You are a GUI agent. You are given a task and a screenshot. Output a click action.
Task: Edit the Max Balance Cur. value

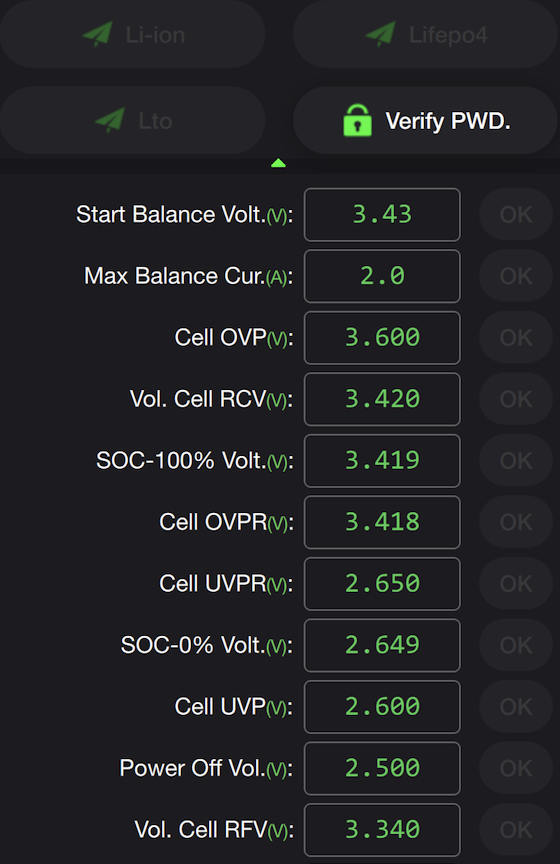(x=382, y=276)
